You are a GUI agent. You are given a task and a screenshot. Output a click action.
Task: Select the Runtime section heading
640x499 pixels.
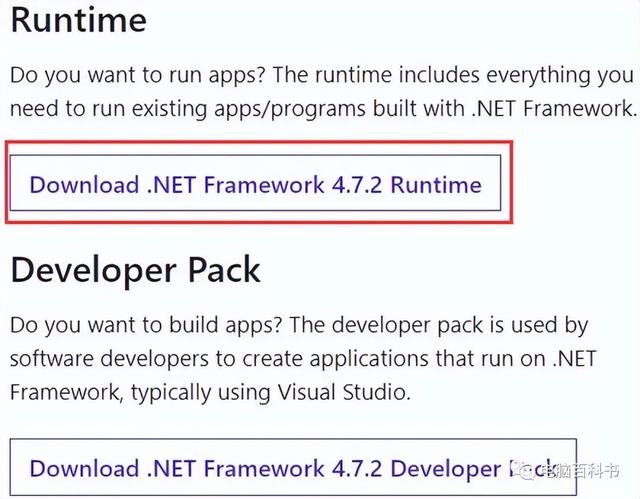pyautogui.click(x=79, y=19)
